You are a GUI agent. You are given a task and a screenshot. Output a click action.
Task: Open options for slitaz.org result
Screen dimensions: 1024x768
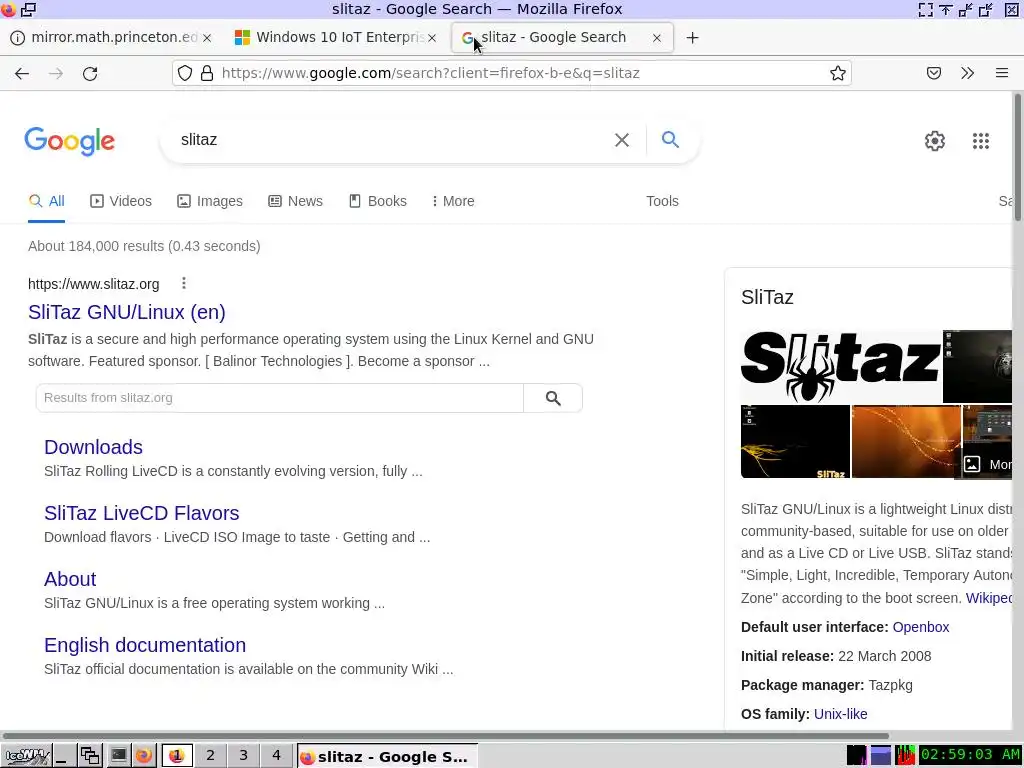184,283
